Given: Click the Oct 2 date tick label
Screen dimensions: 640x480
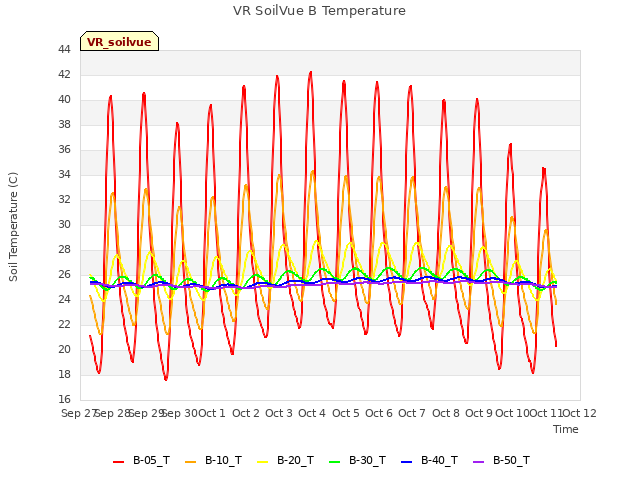Looking at the screenshot, I should point(246,413).
